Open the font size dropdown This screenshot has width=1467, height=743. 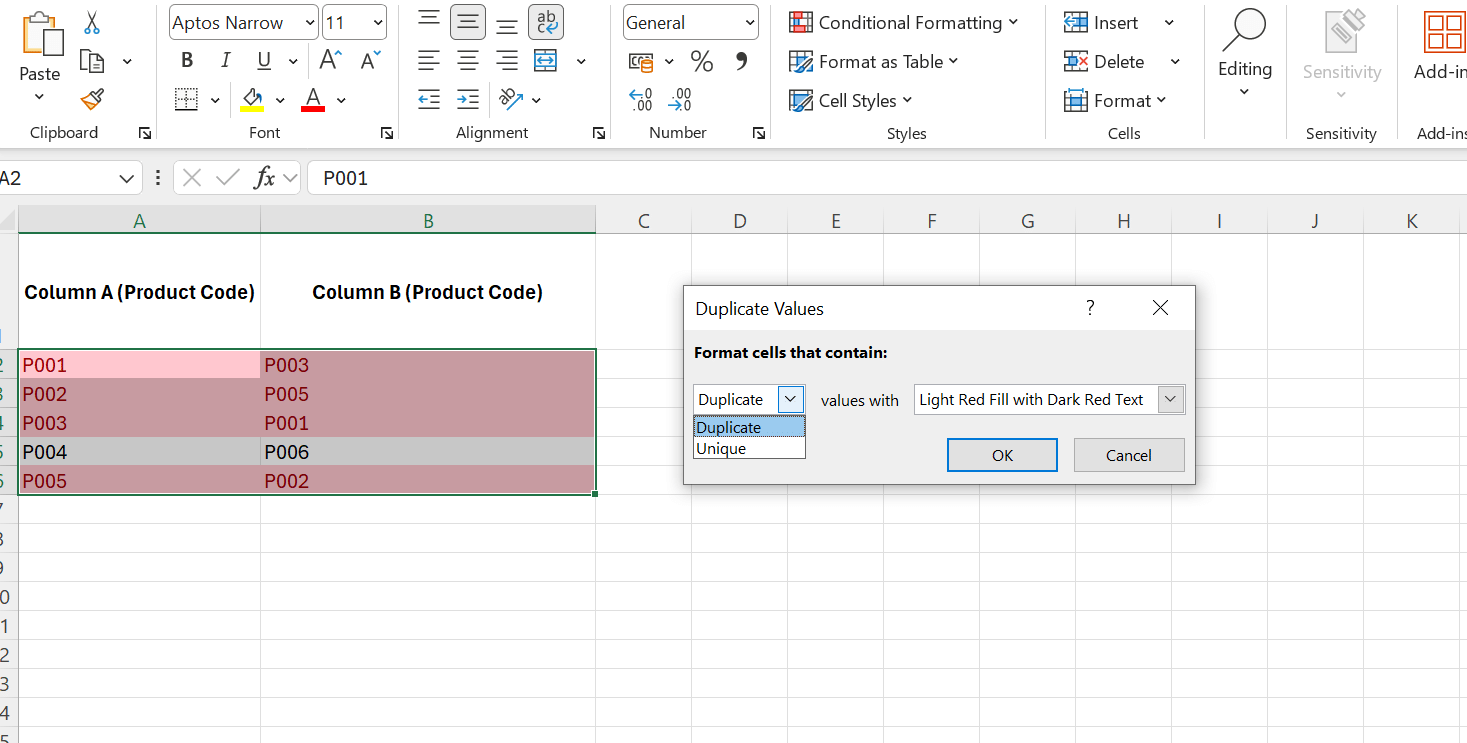point(377,22)
